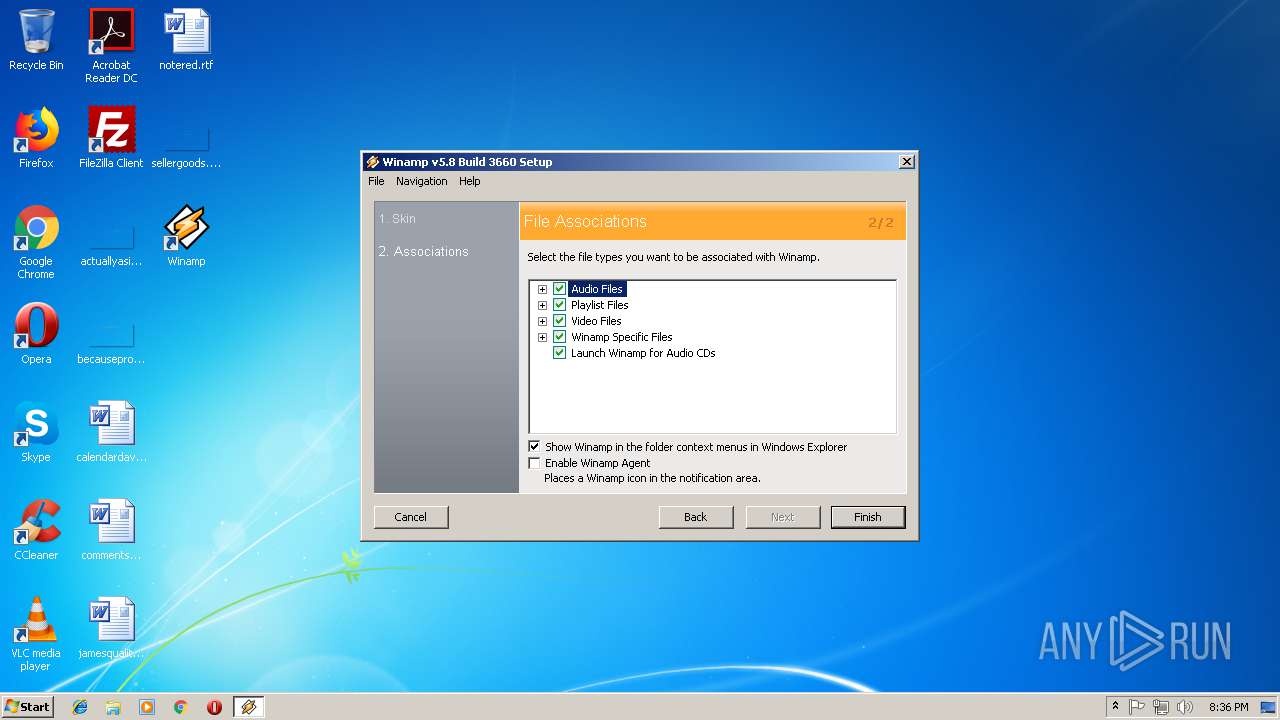Open the Help menu in Setup

(470, 181)
